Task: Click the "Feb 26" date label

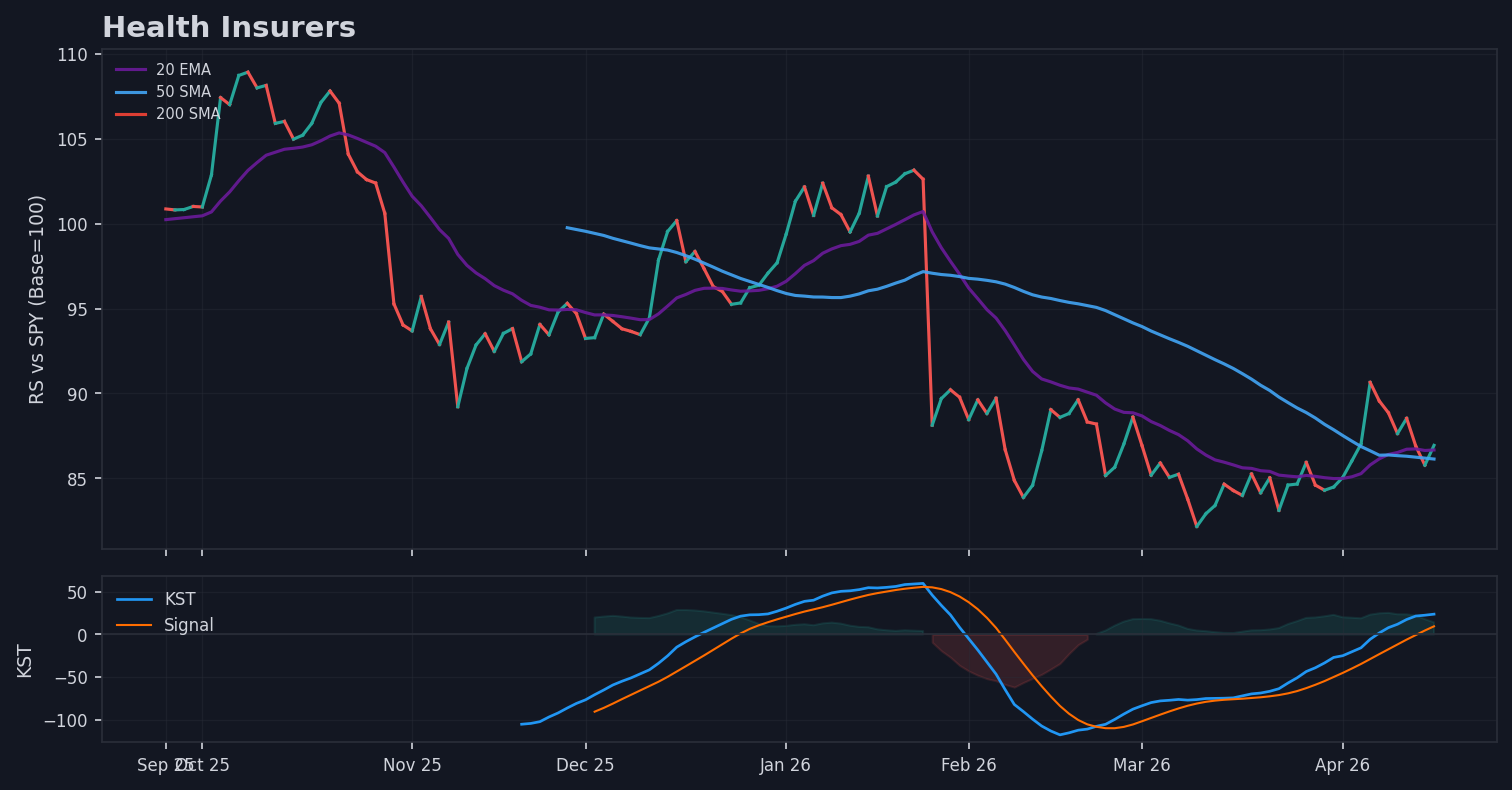Action: 969,766
